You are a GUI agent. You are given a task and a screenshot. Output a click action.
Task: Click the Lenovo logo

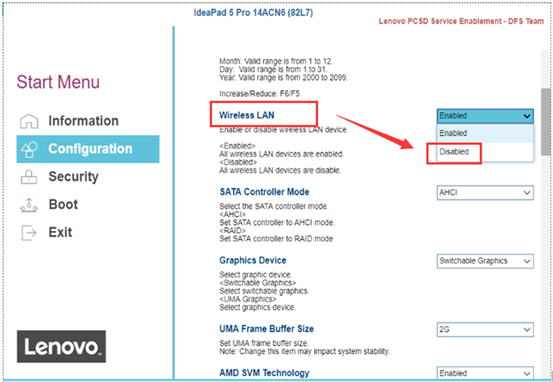[61, 346]
